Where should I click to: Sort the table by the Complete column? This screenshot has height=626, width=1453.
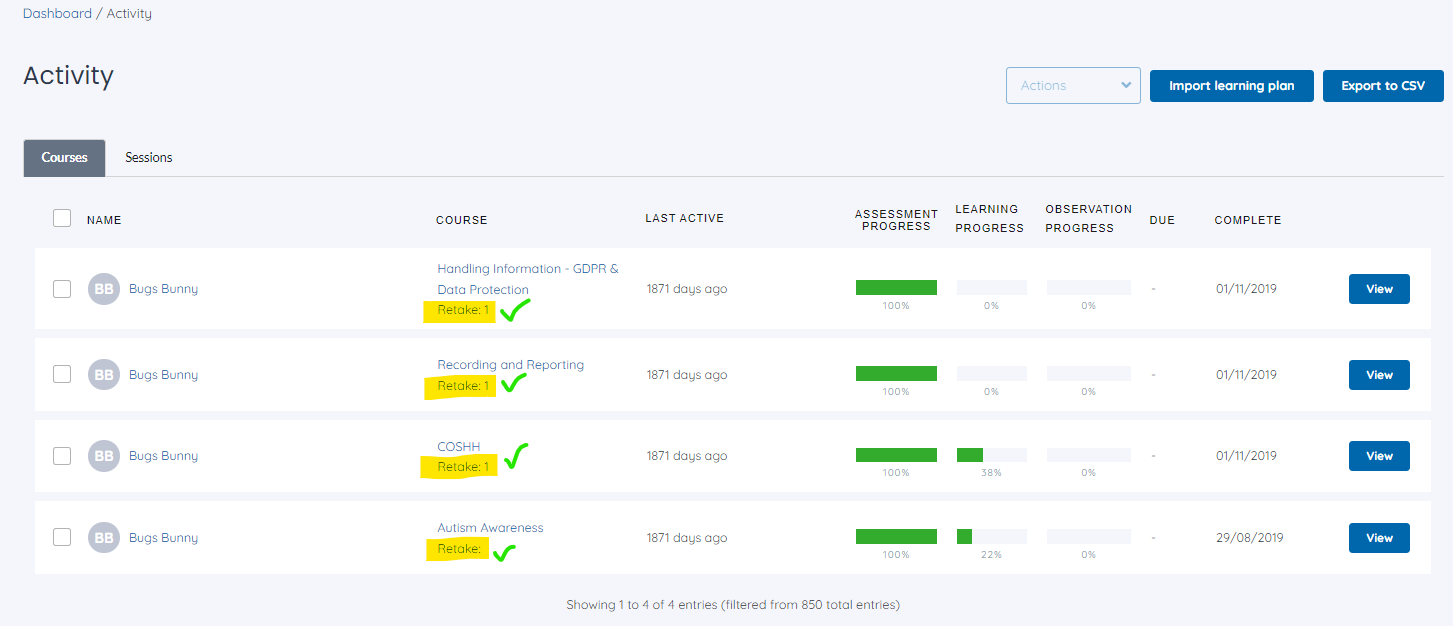pyautogui.click(x=1247, y=220)
